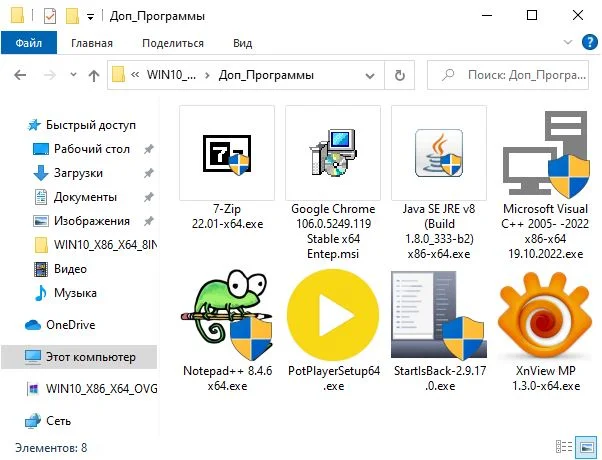Click the Video film icon in sidebar
The width and height of the screenshot is (602, 460).
41,269
